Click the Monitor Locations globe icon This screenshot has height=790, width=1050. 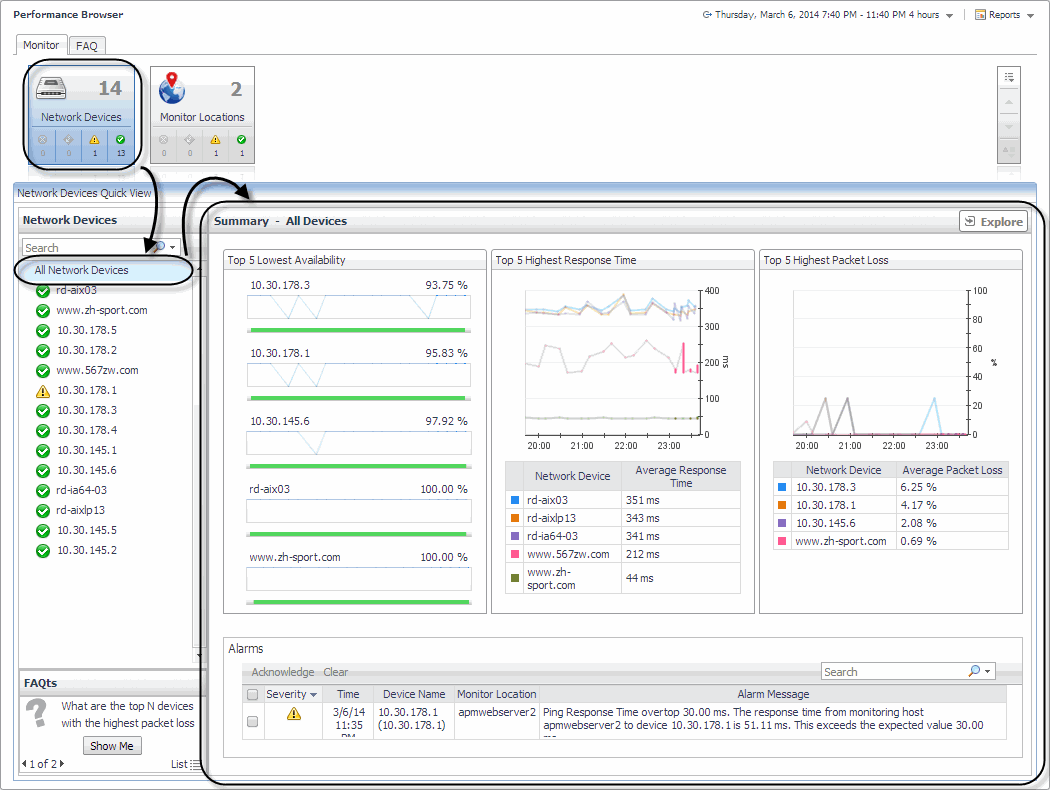[x=172, y=88]
